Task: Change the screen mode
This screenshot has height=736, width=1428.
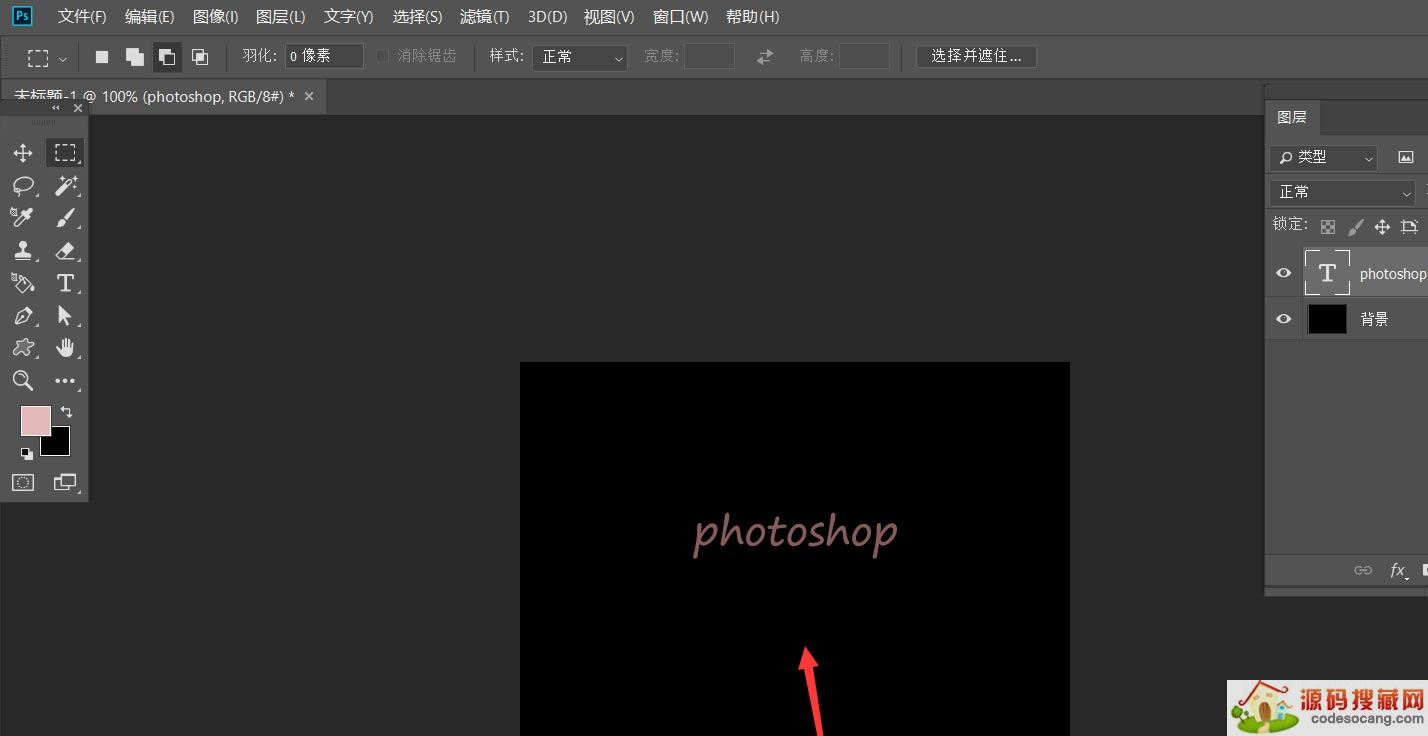Action: coord(65,483)
